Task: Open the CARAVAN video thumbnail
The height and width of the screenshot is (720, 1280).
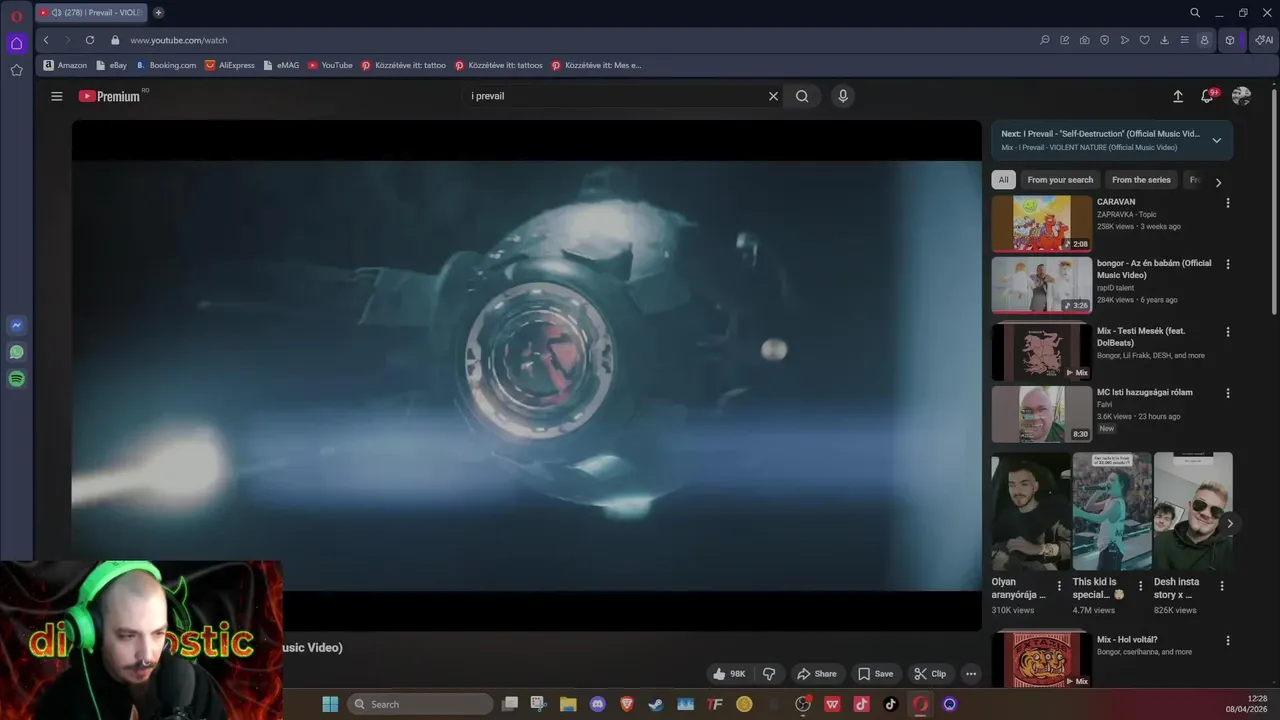Action: [1041, 223]
